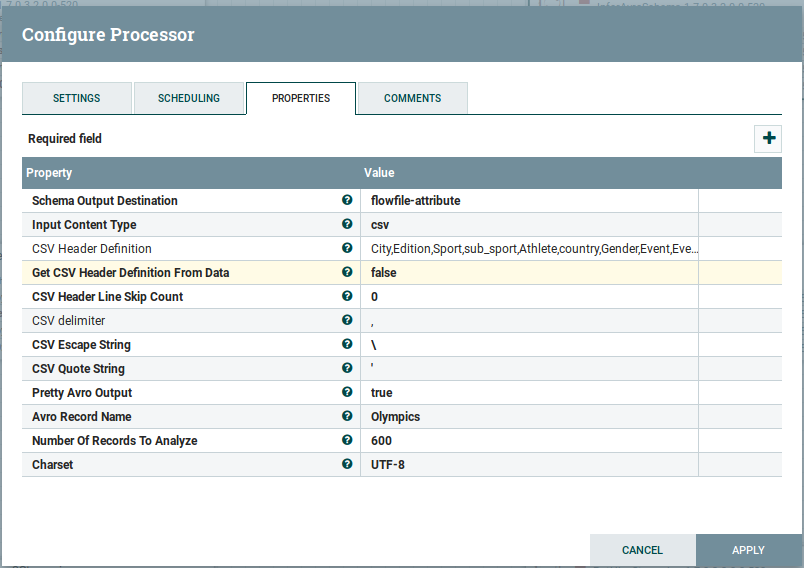804x568 pixels.
Task: Edit the UTF-8 charset value
Action: pos(529,464)
